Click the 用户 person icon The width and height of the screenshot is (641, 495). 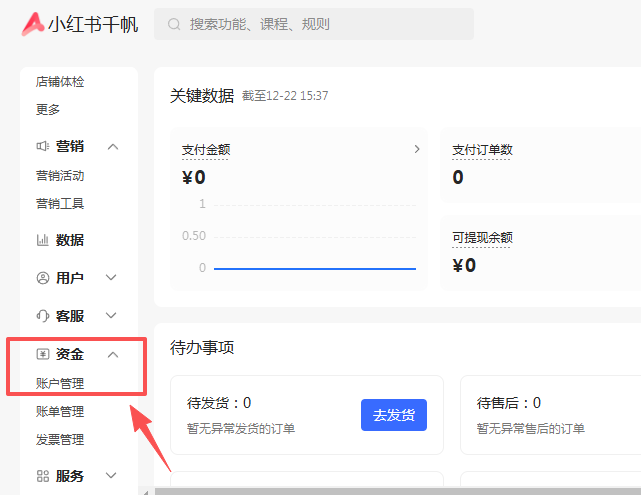coord(43,278)
